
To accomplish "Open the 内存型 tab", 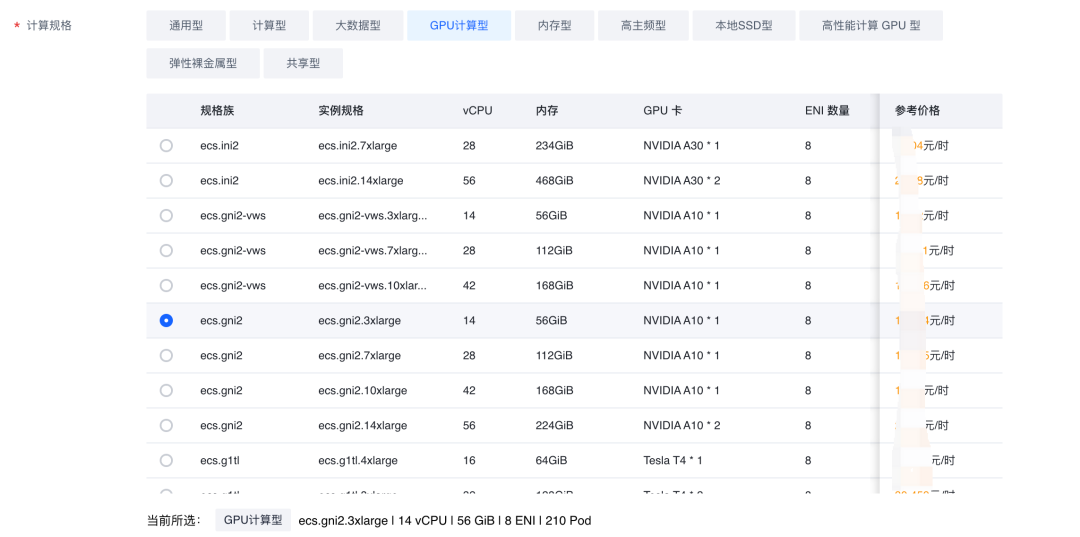I will click(x=554, y=26).
